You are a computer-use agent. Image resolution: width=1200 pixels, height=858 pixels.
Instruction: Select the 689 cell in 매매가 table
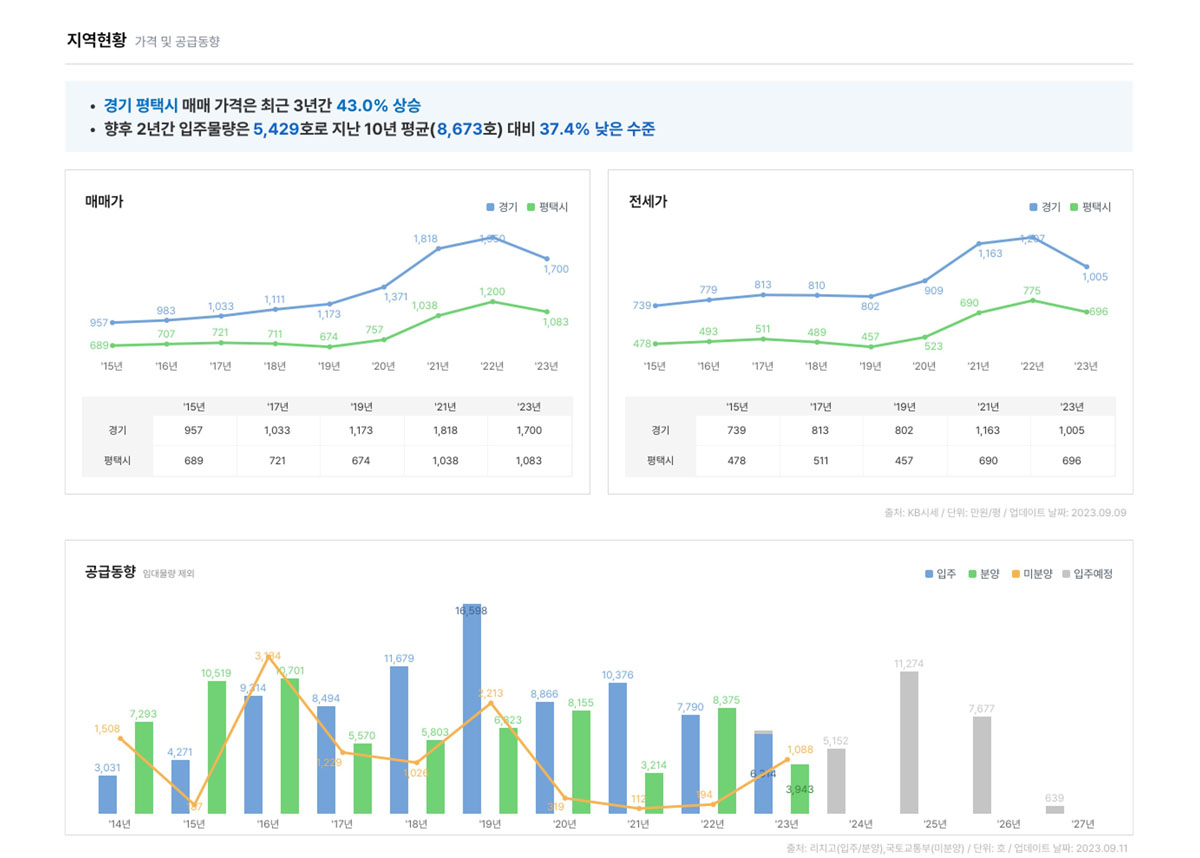(194, 461)
